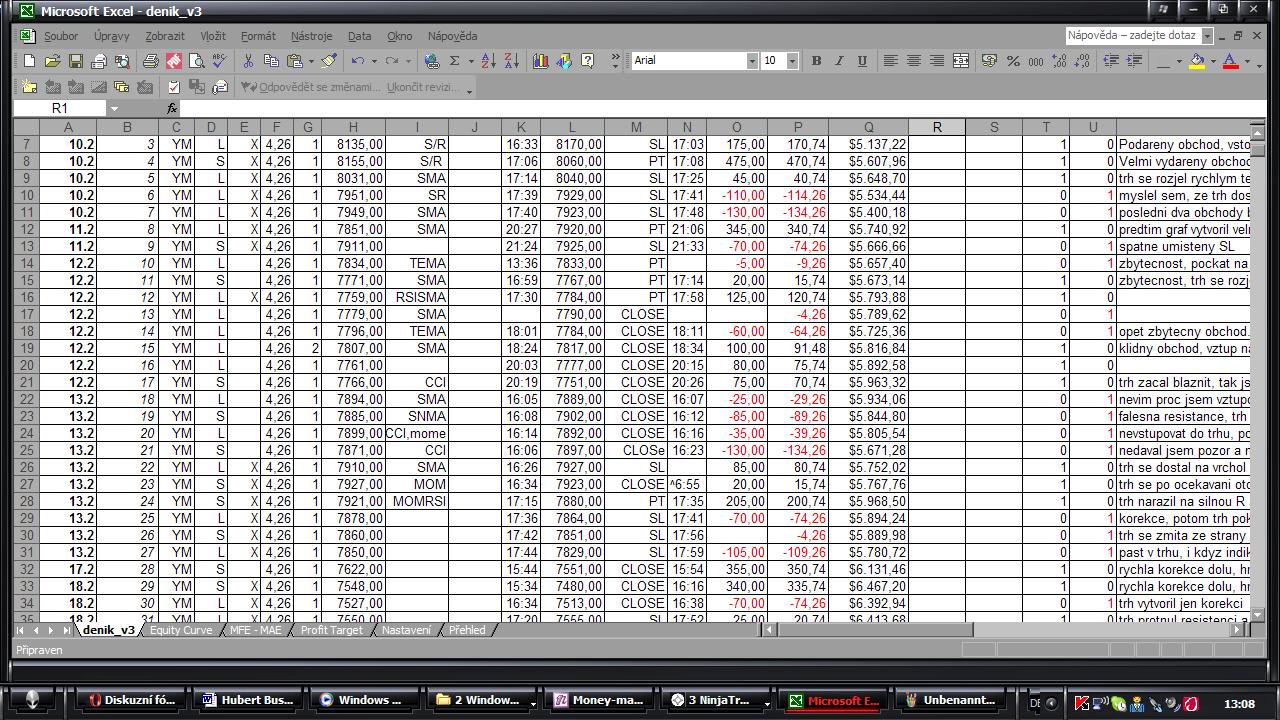Center align cell text
Image resolution: width=1280 pixels, height=720 pixels.
coord(913,61)
